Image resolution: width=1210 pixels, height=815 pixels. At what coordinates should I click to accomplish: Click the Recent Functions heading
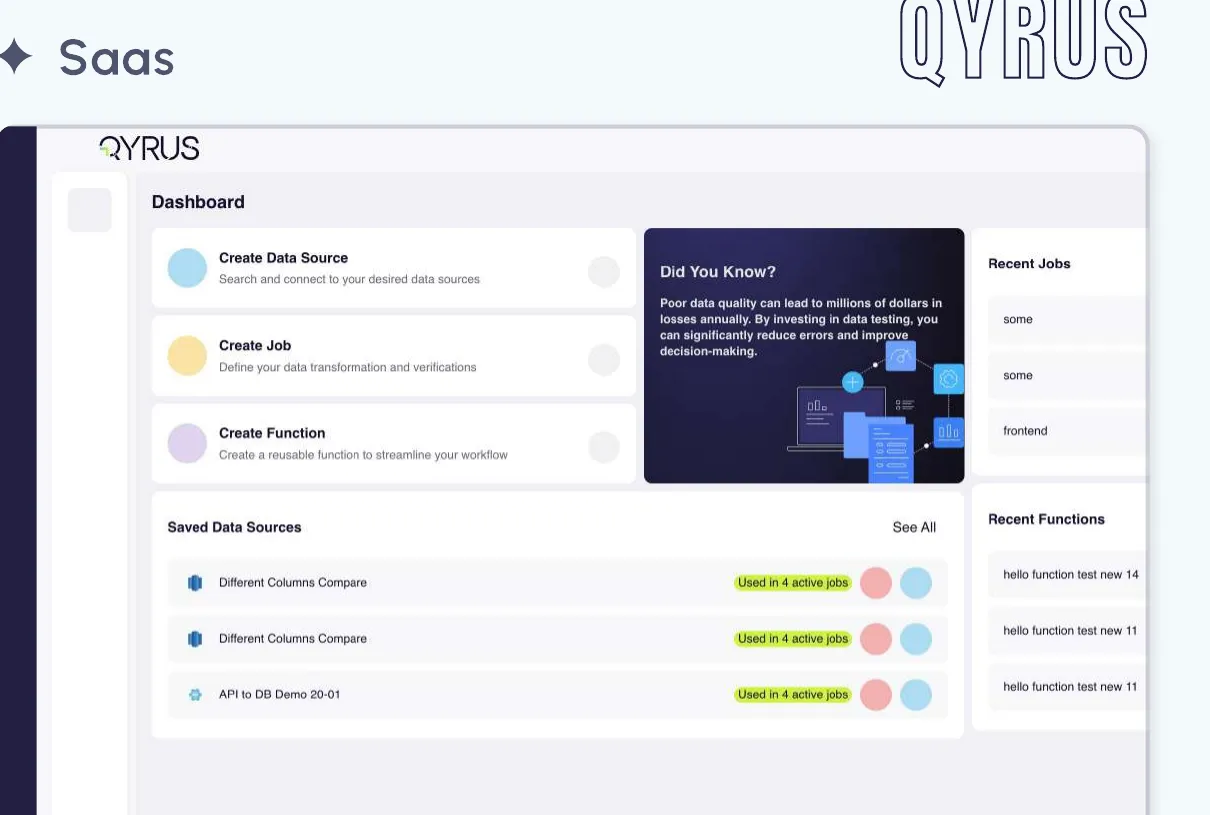tap(1046, 519)
